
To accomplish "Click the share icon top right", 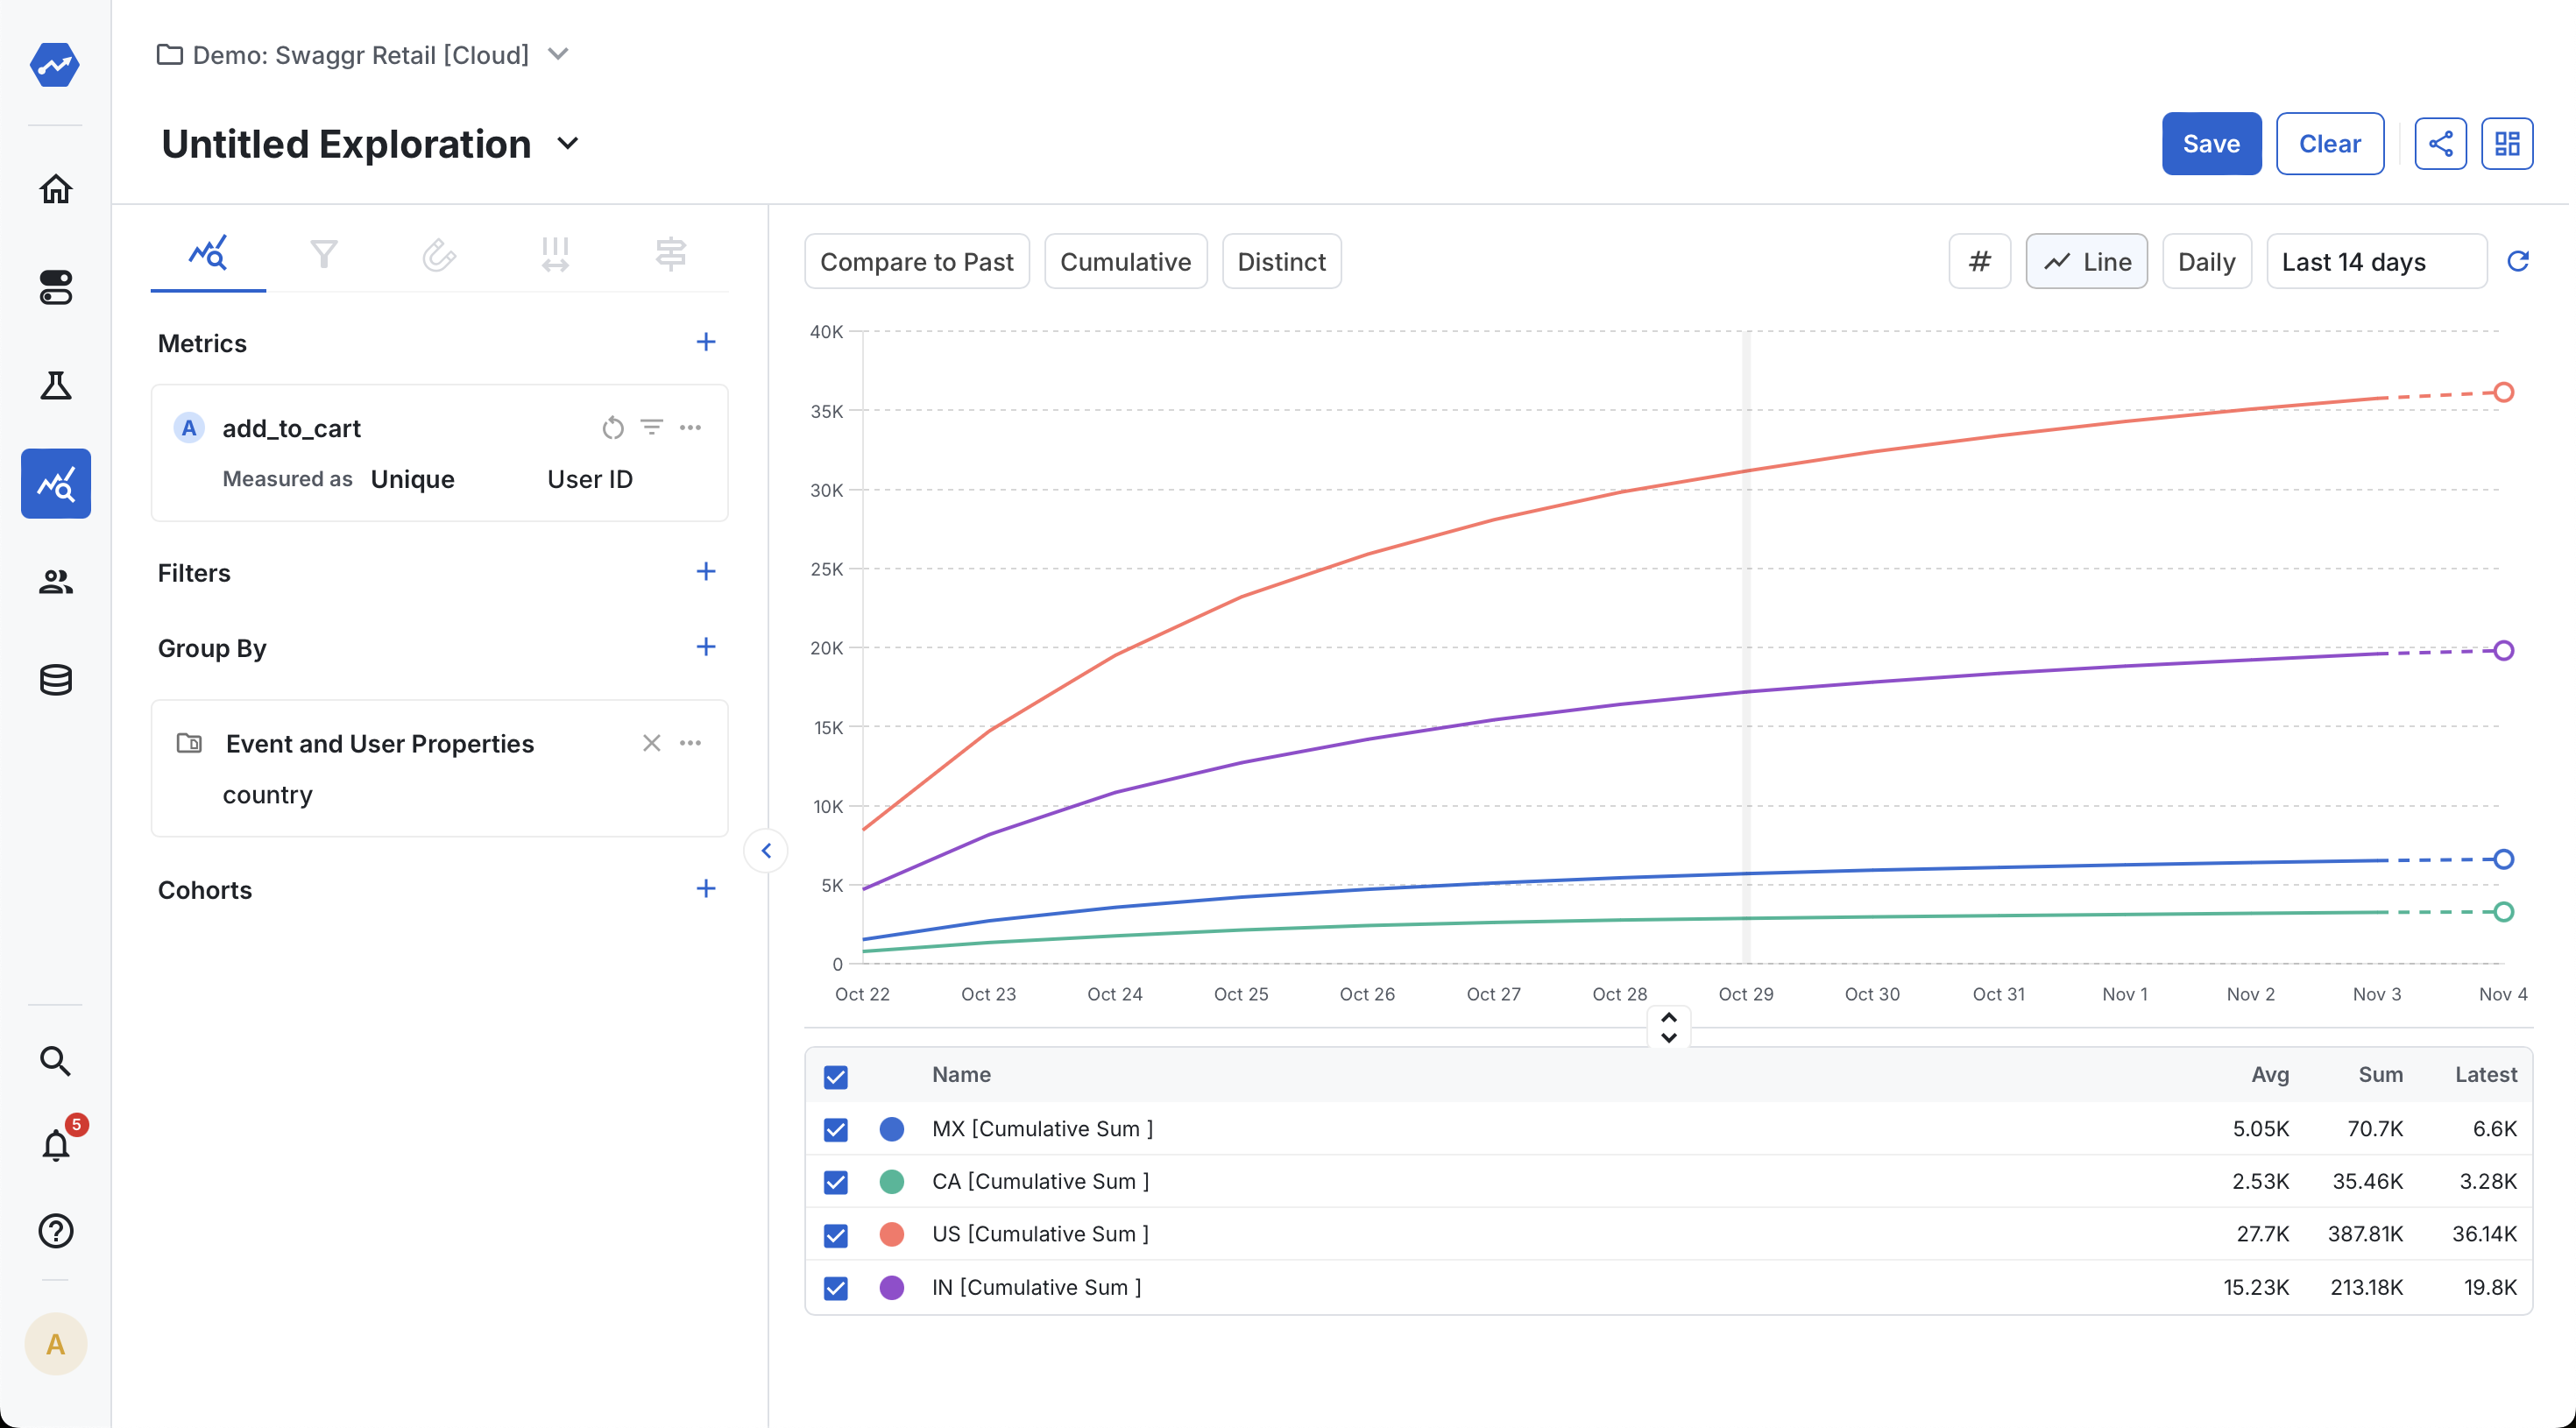I will pyautogui.click(x=2442, y=143).
